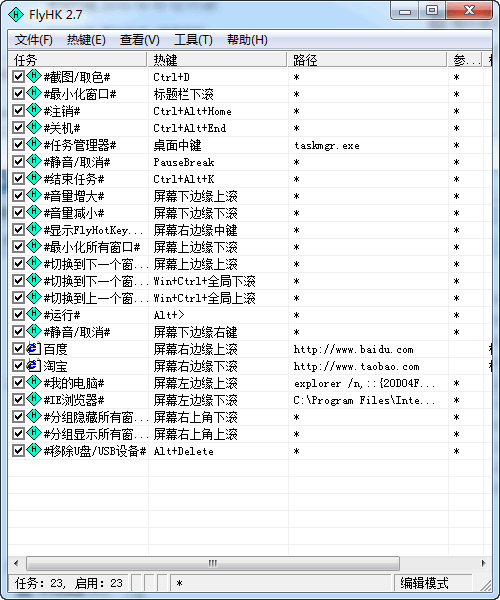Click the icon beside #音量减小#
500x600 pixels.
coord(34,212)
